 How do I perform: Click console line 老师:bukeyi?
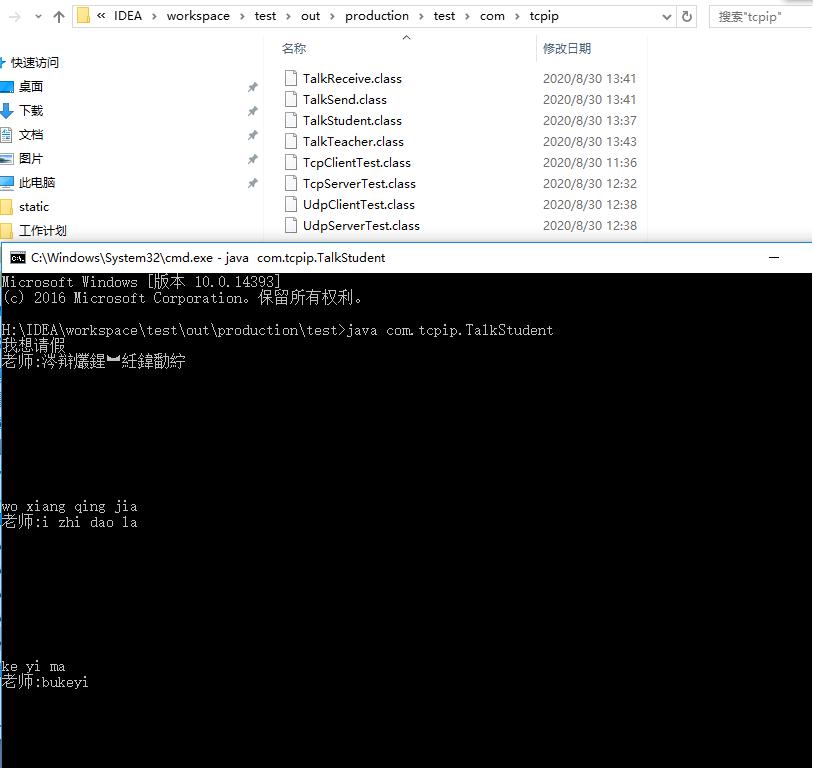45,682
